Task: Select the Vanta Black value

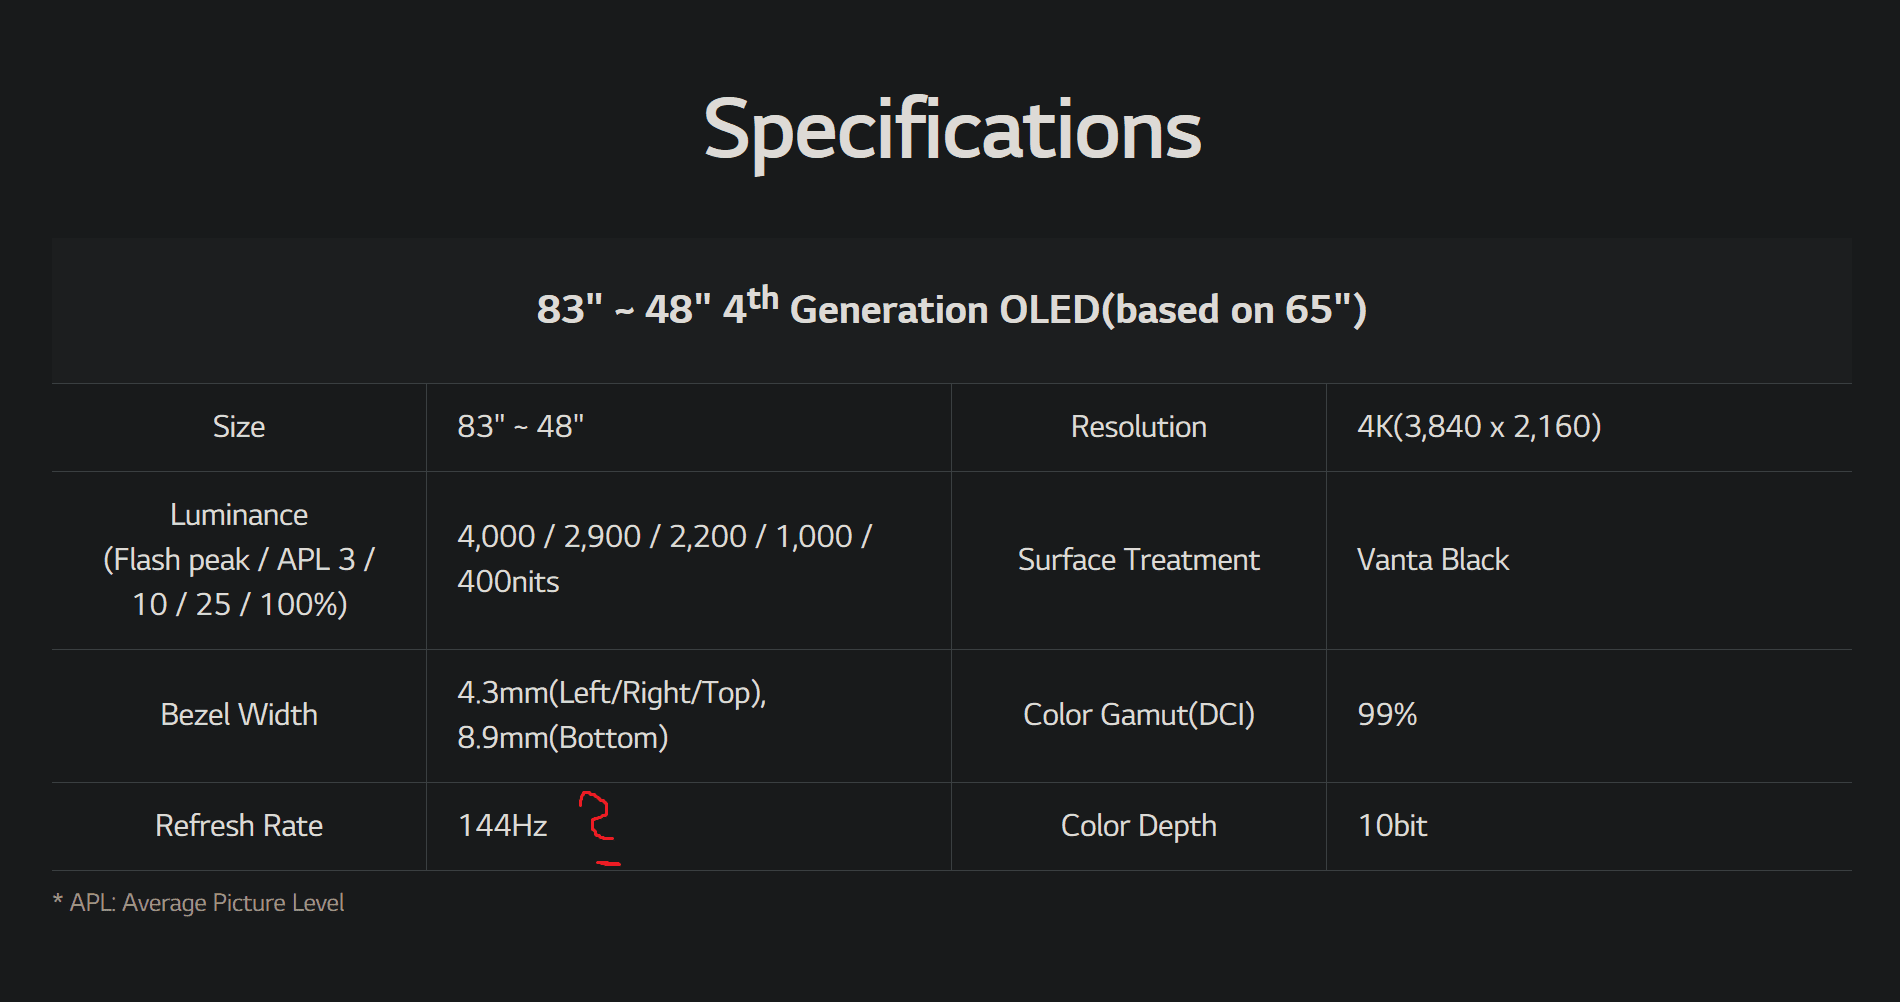Action: (1432, 560)
